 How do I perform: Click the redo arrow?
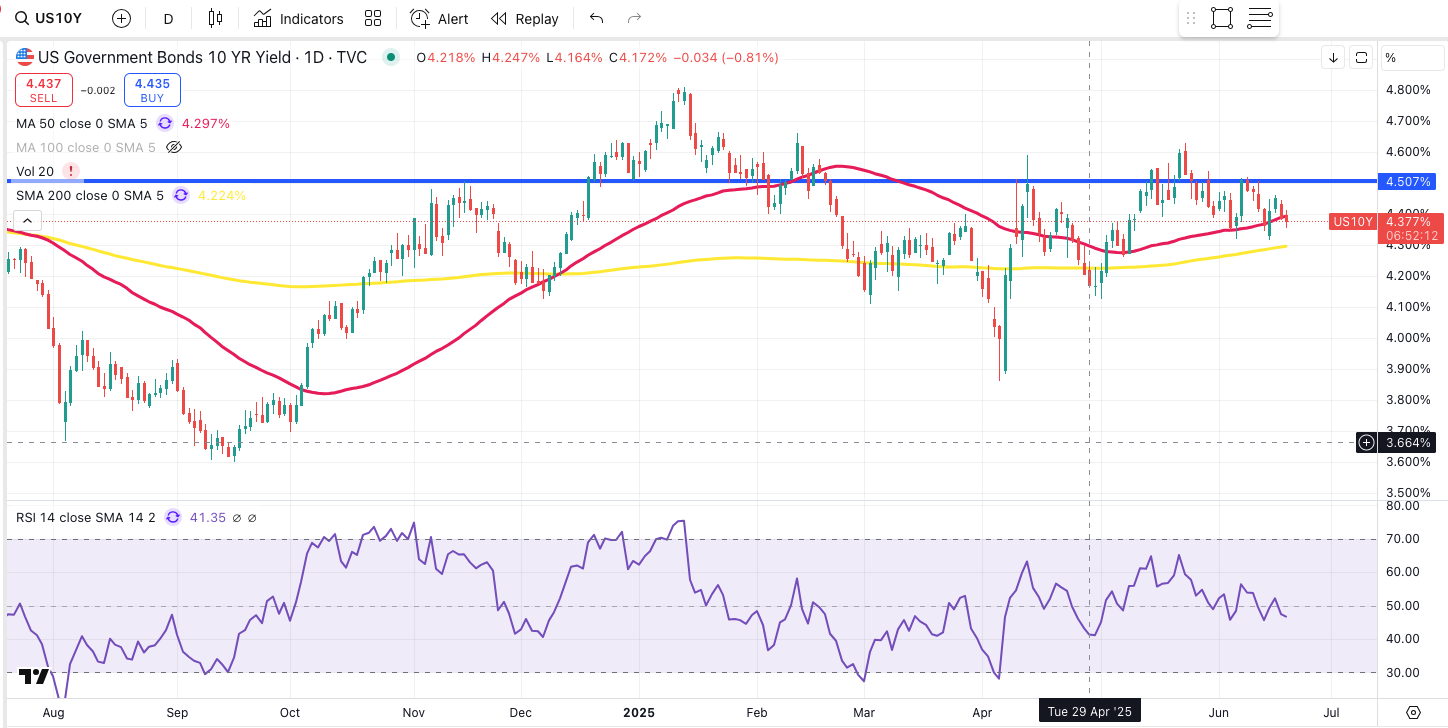(x=633, y=19)
